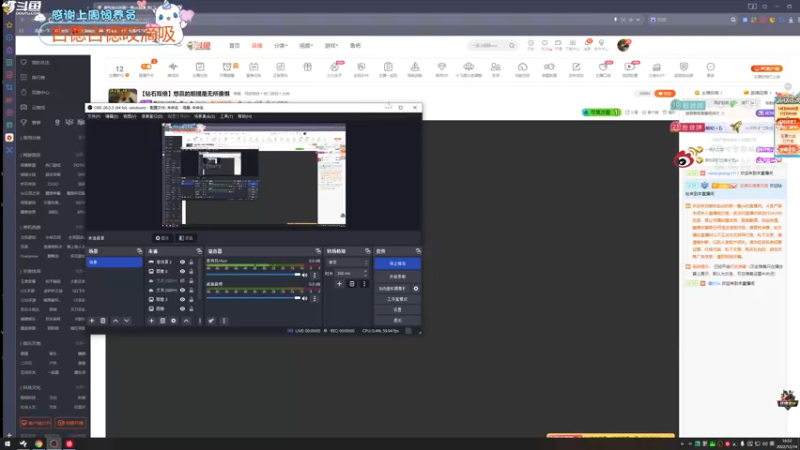Adjust the 桌面音频 volume slider
The height and width of the screenshot is (450, 800).
pyautogui.click(x=254, y=298)
